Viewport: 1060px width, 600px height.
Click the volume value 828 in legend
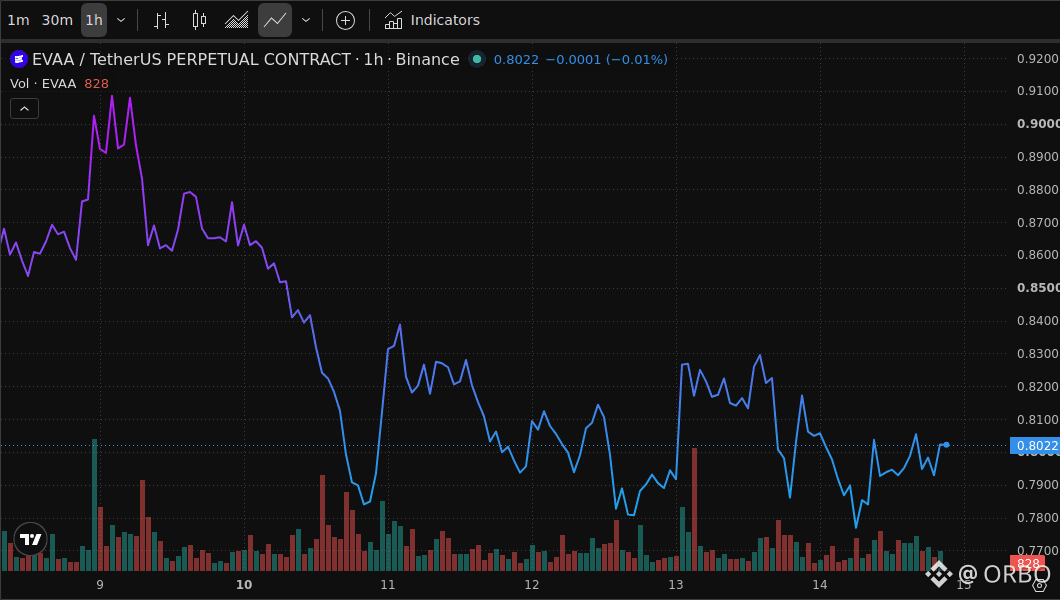[97, 84]
